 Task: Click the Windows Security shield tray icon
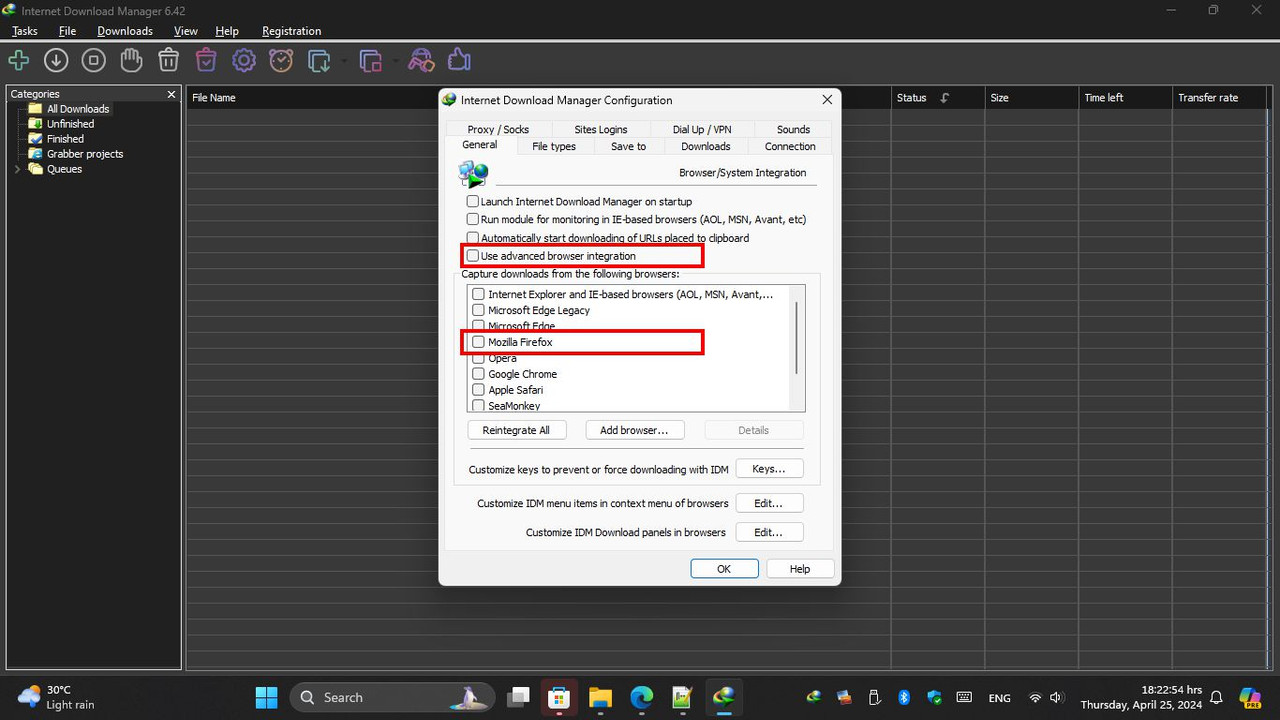(935, 697)
